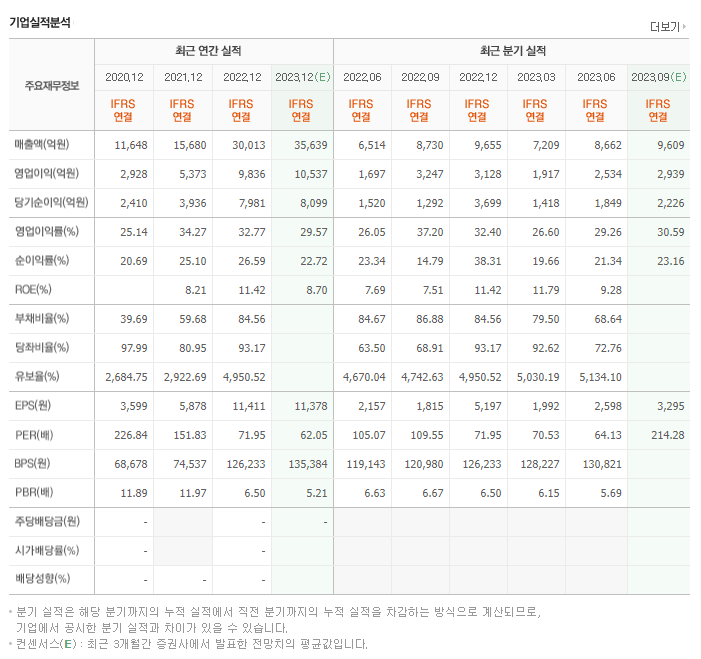Viewport: 701px width, 659px height.
Task: Select PBR value 11.97
Action: tap(193, 493)
